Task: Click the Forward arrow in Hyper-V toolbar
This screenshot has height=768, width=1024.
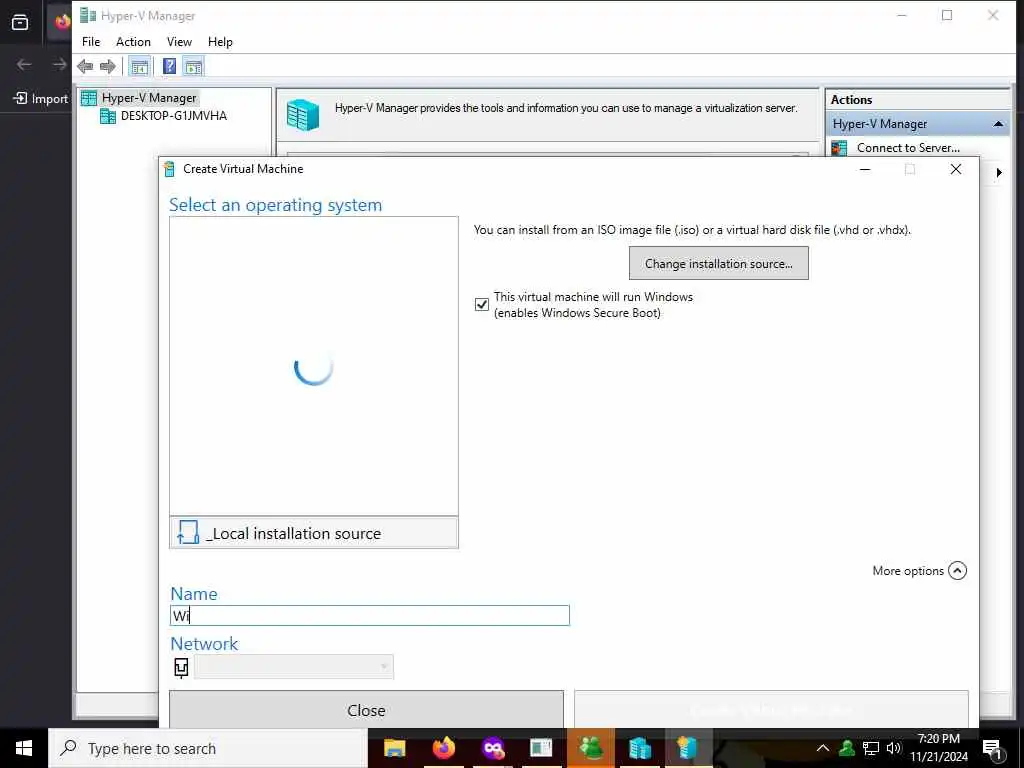Action: (x=108, y=66)
